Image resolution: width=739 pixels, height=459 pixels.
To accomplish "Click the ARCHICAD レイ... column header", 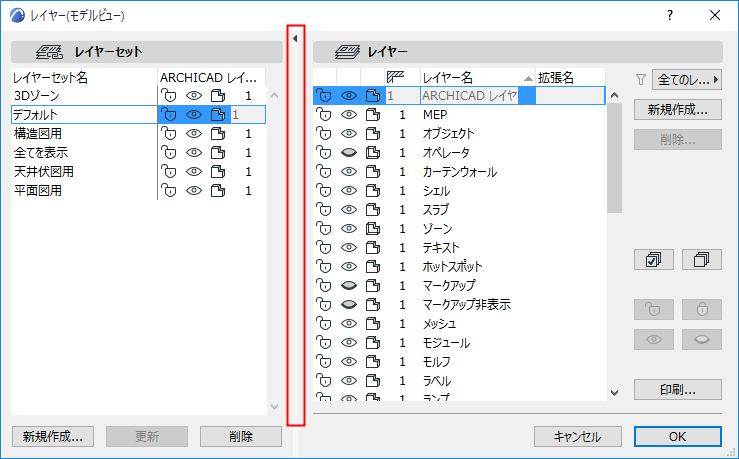I will [211, 77].
